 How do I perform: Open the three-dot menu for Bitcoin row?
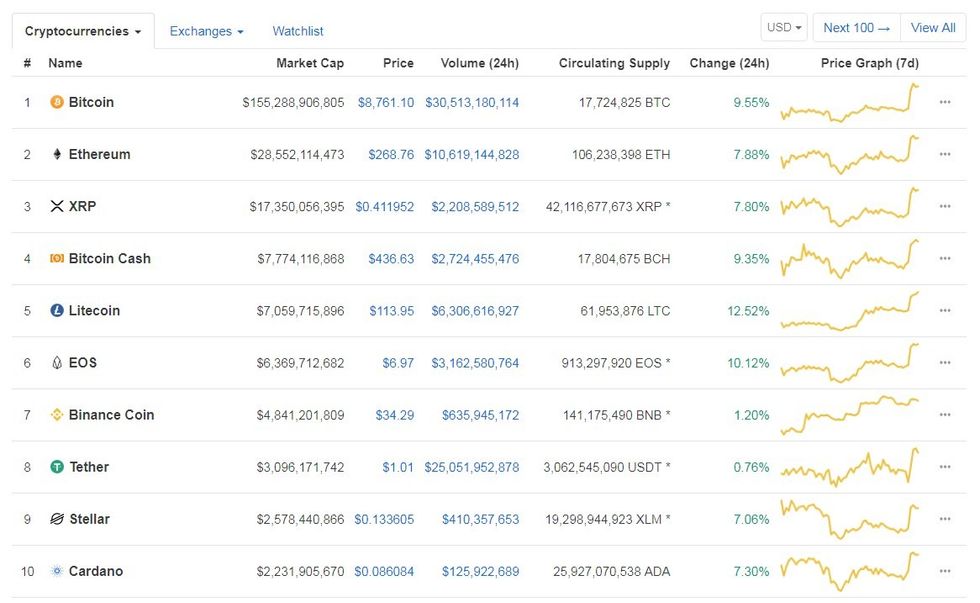(x=945, y=103)
